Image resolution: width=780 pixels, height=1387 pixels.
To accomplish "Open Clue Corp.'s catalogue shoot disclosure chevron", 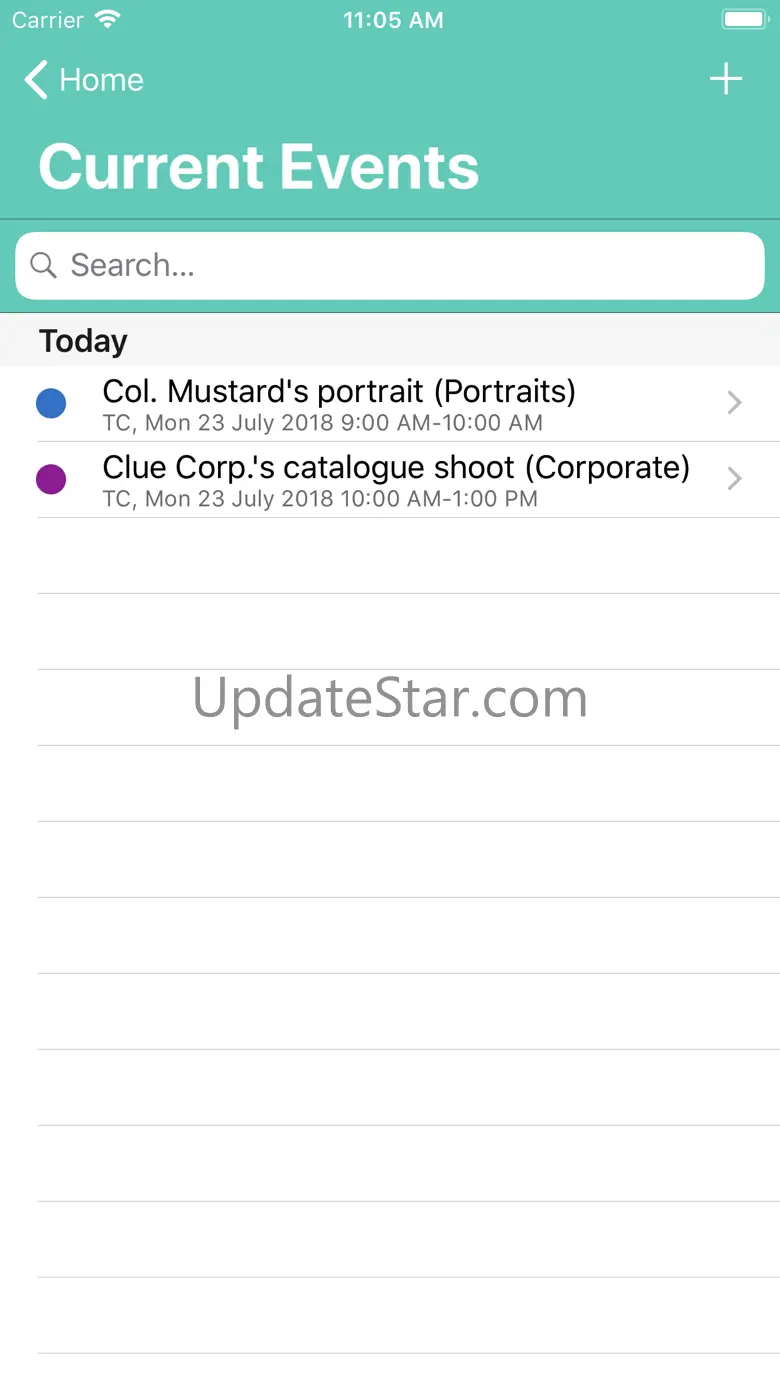I will pos(735,479).
